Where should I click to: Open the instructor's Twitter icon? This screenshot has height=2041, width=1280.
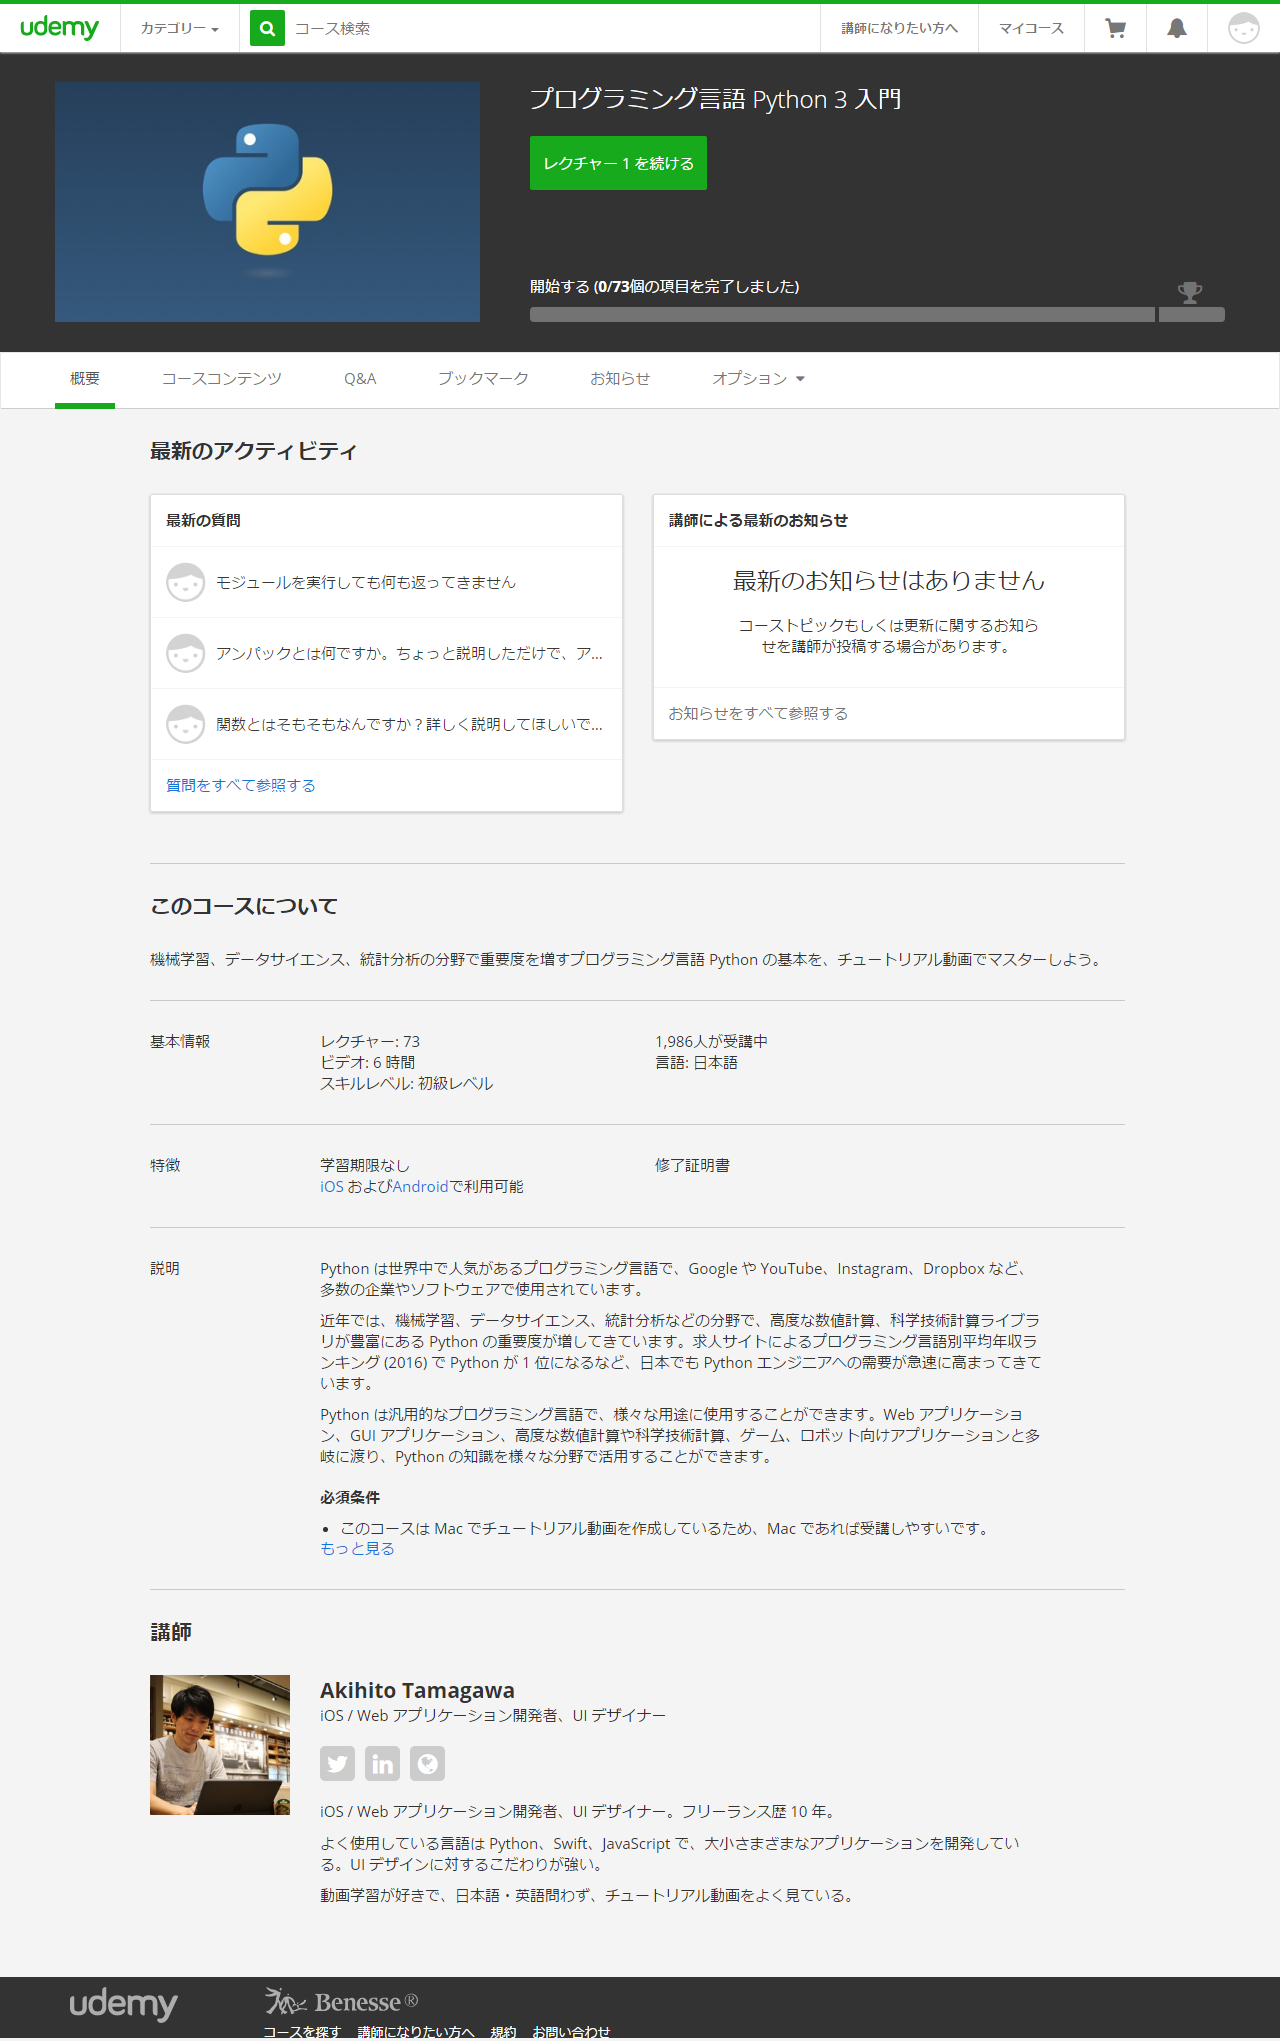coord(338,1763)
